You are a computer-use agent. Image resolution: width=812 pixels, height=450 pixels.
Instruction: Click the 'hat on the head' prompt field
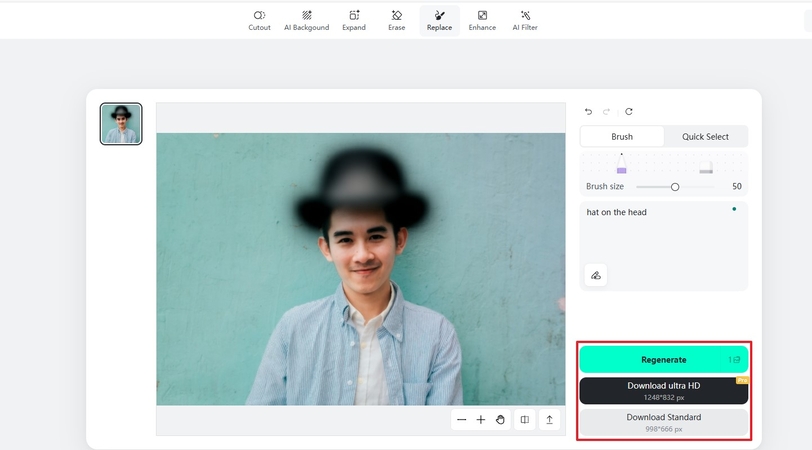tap(663, 245)
